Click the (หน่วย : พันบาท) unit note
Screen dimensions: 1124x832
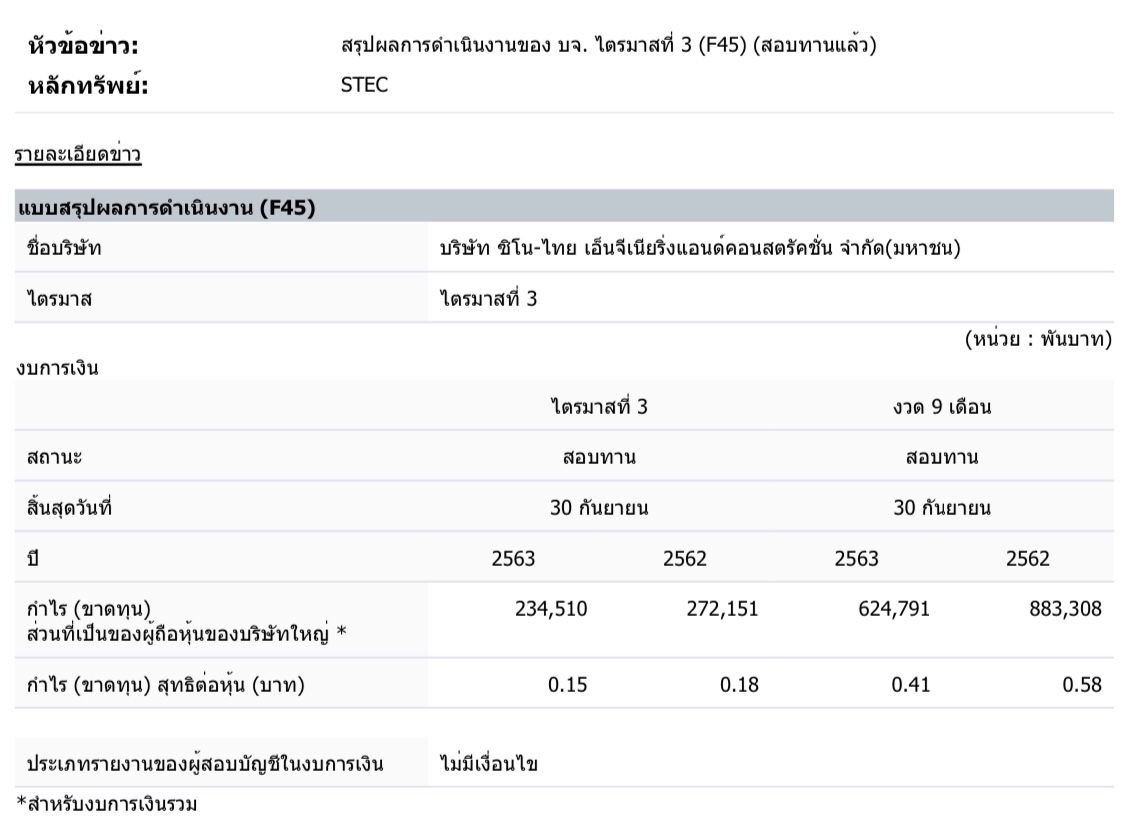click(1037, 340)
